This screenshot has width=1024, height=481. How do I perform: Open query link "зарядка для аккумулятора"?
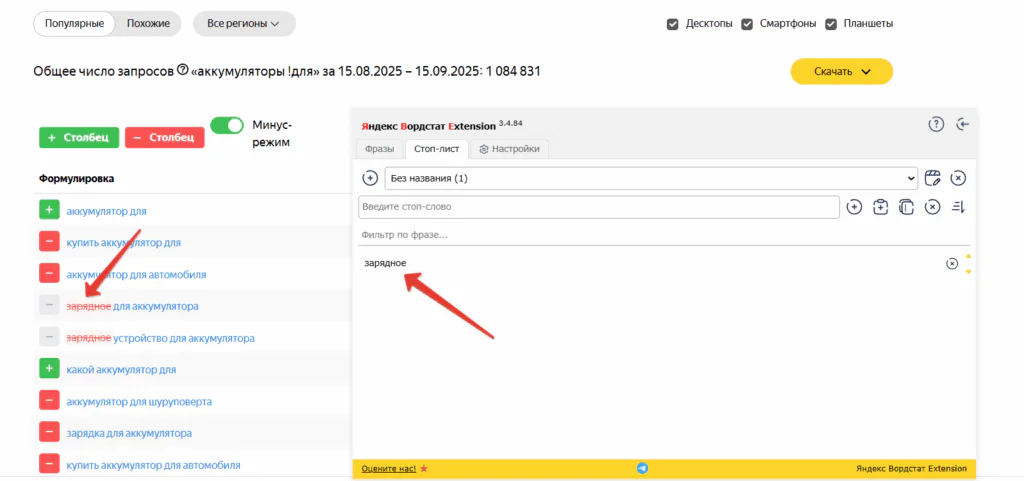coord(129,433)
